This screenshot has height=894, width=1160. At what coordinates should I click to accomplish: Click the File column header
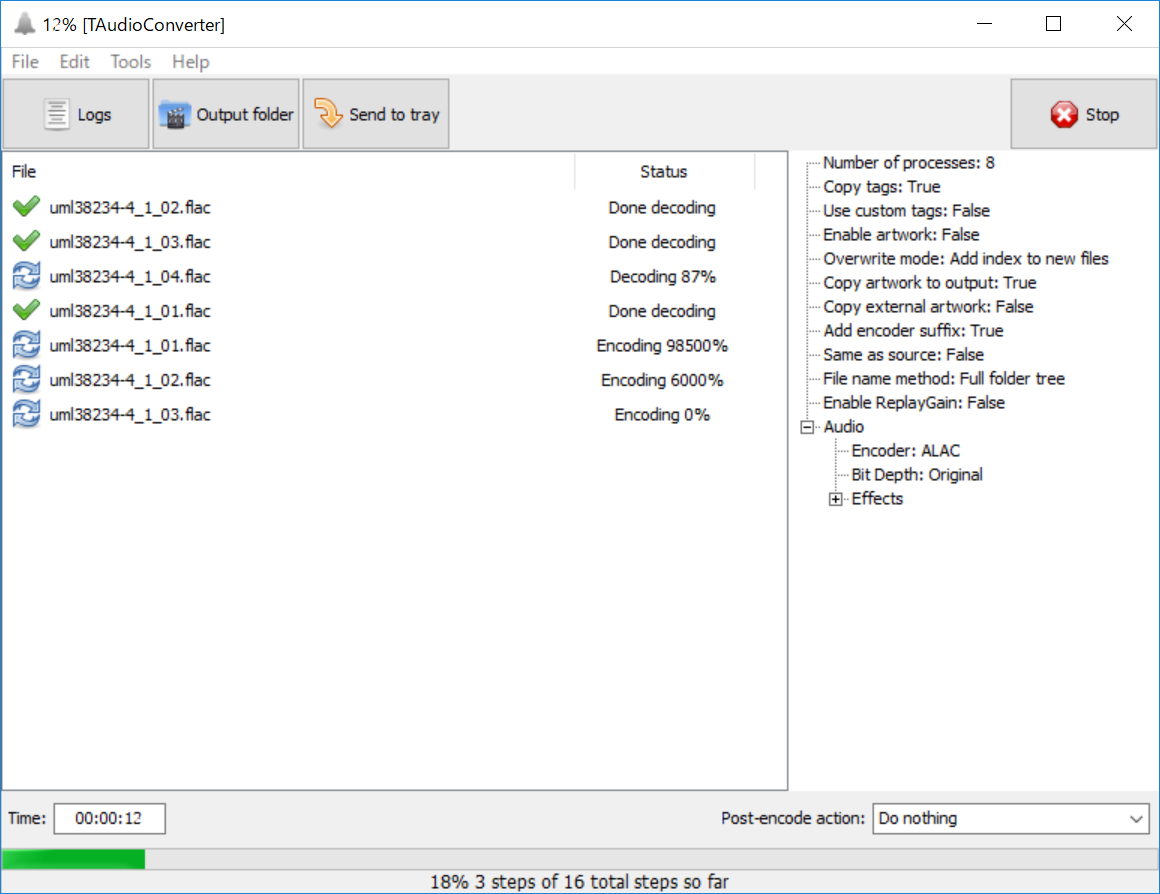click(x=24, y=172)
